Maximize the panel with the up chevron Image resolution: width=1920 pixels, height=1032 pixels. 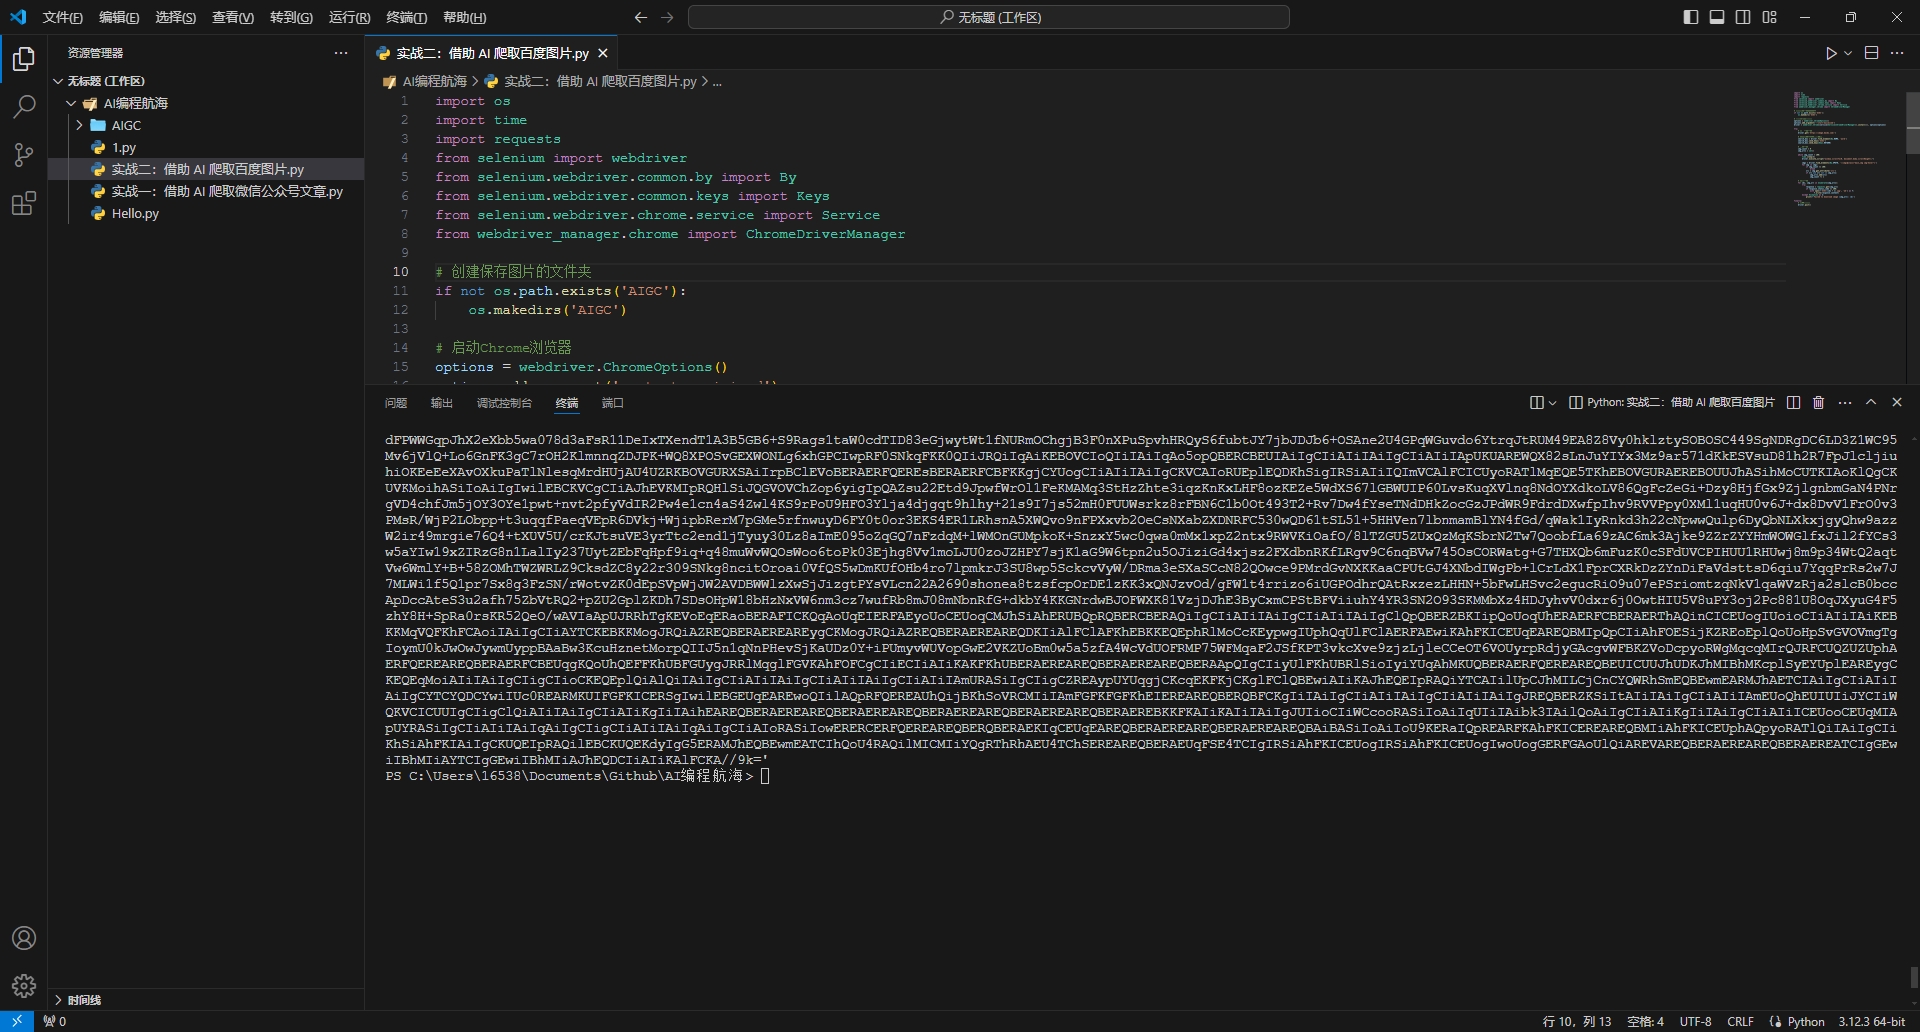(1871, 402)
